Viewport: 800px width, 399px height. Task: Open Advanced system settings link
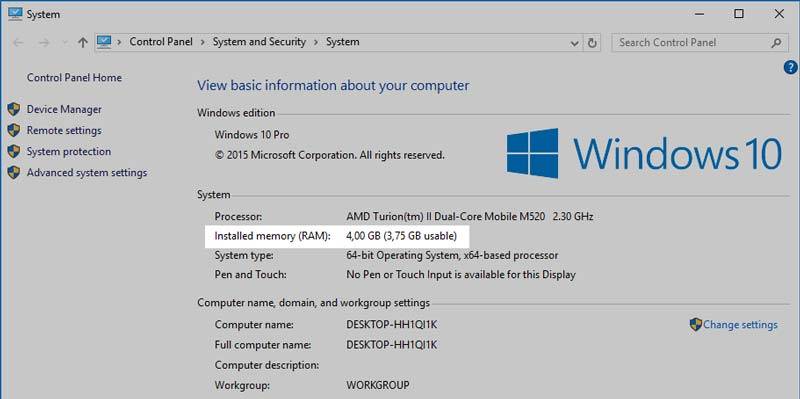pyautogui.click(x=87, y=173)
